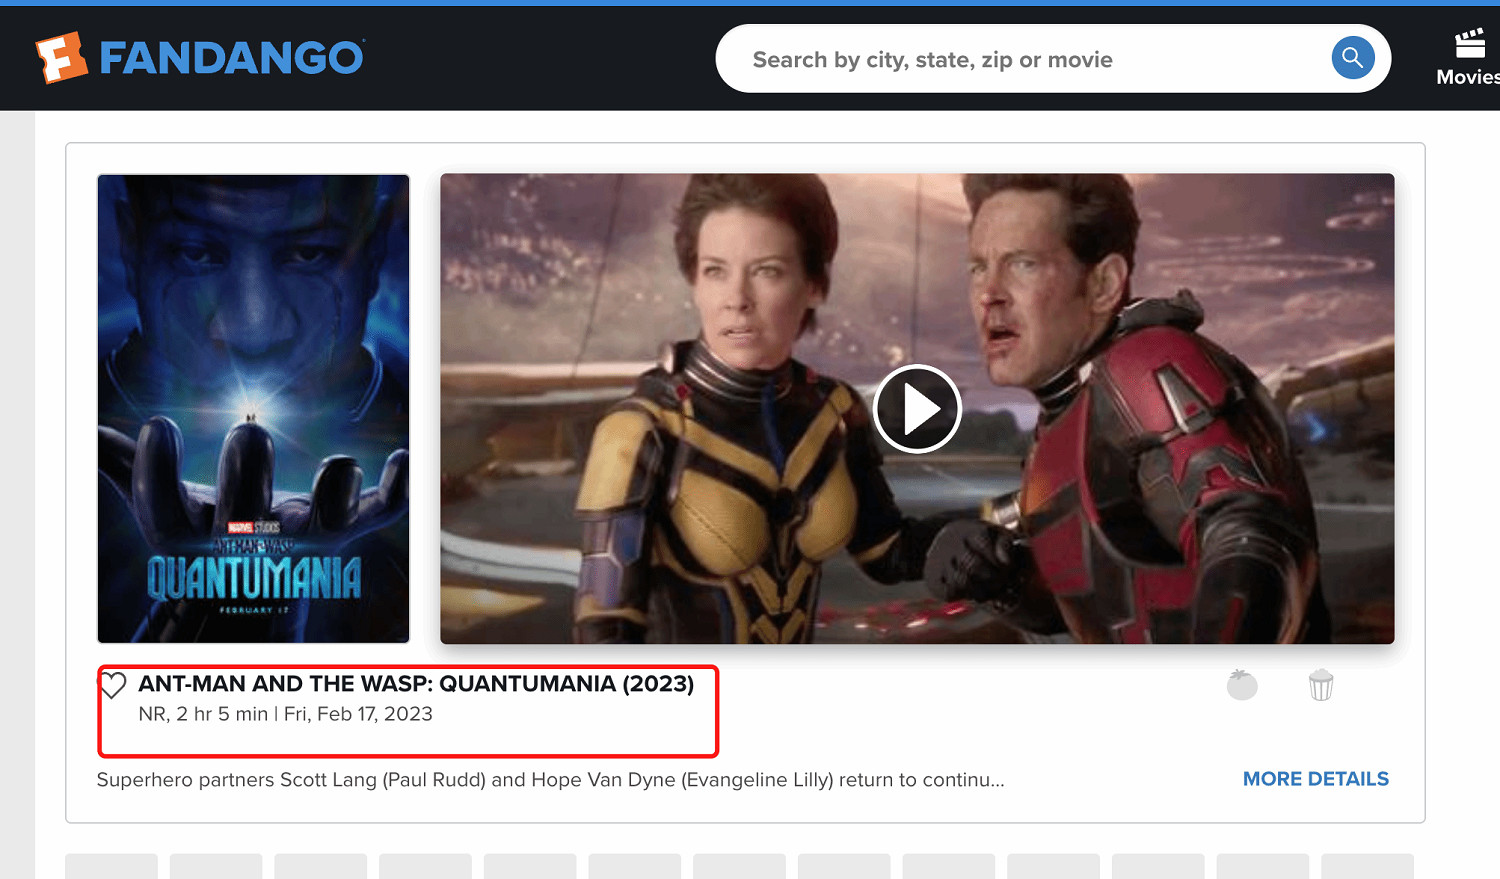This screenshot has width=1500, height=879.
Task: Play the Quantumania trailer
Action: tap(917, 409)
